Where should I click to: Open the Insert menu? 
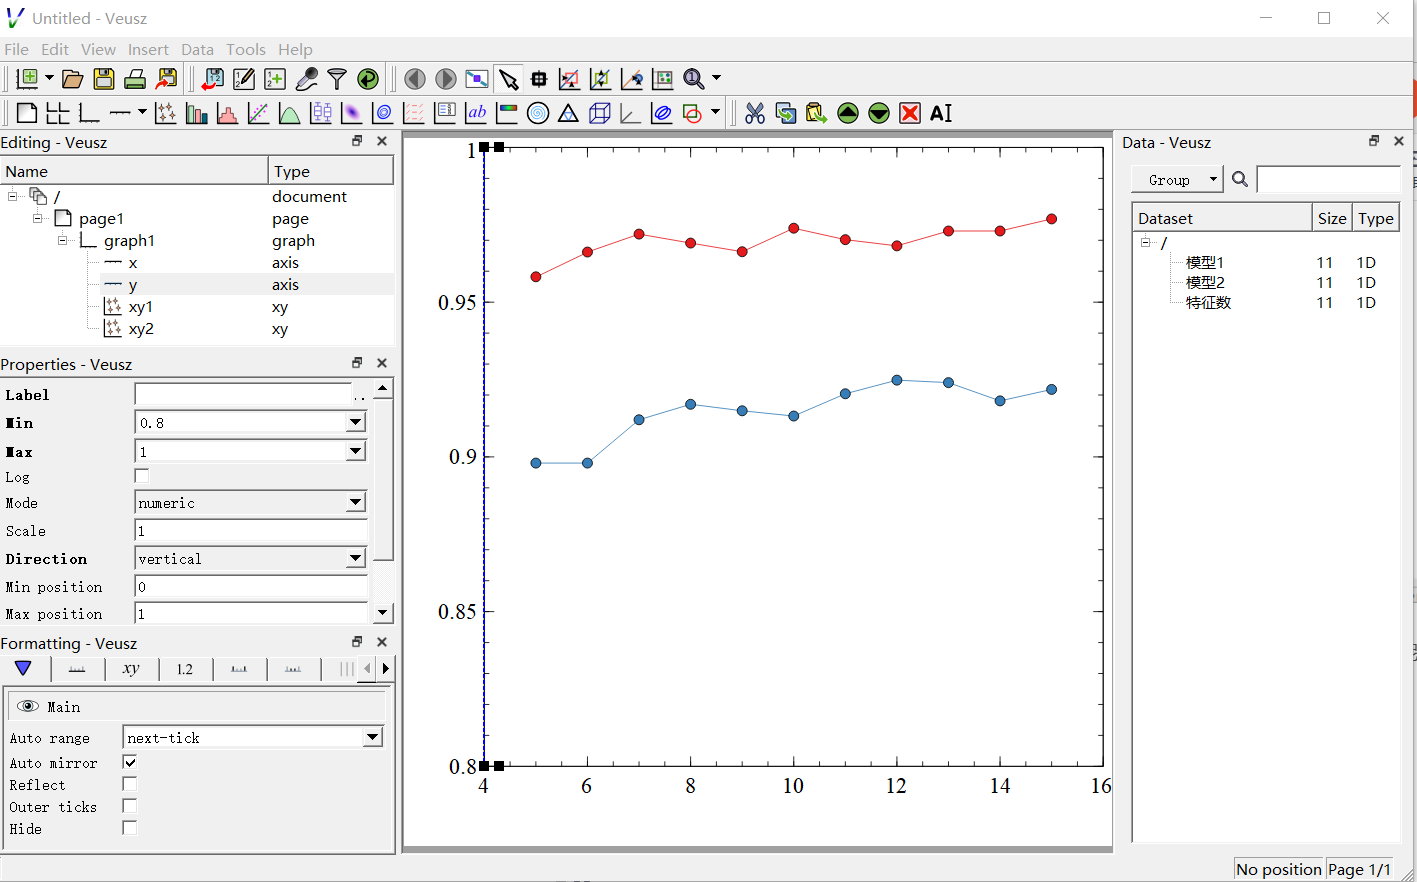(x=148, y=49)
